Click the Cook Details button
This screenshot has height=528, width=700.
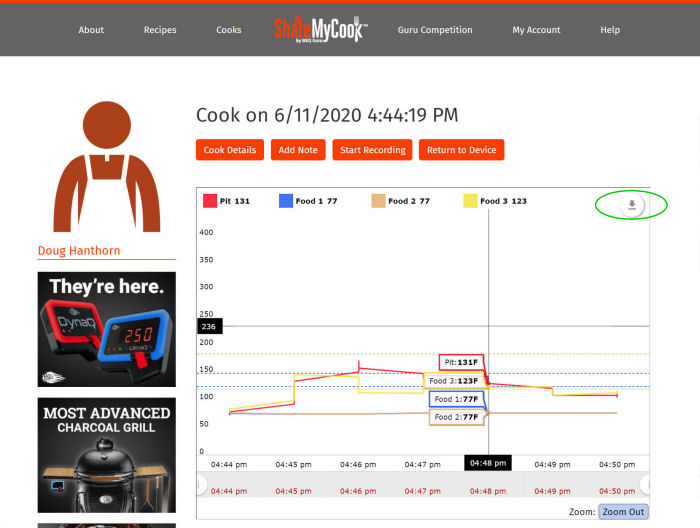coord(230,150)
